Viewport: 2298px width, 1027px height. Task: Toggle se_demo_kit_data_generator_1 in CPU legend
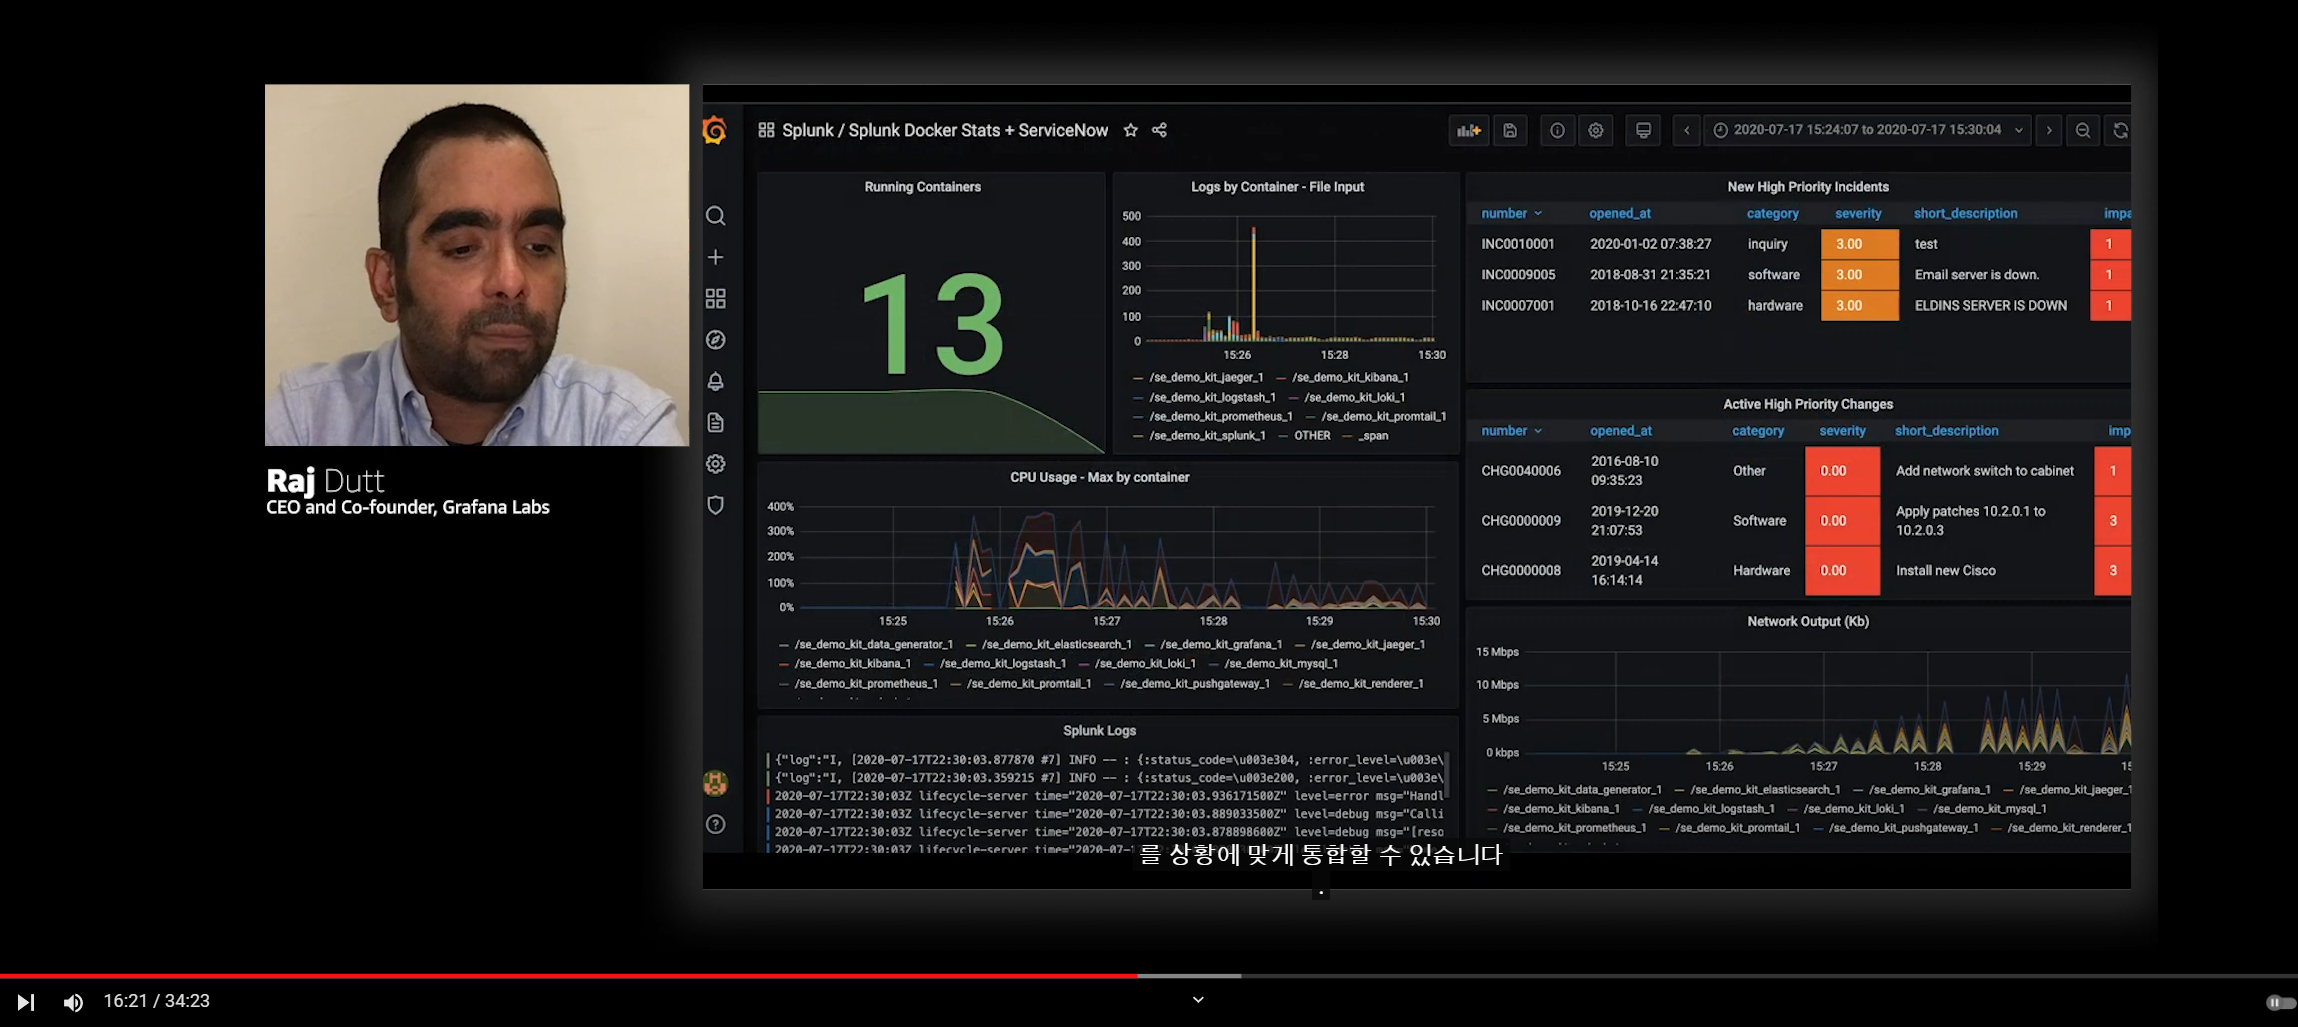(873, 644)
